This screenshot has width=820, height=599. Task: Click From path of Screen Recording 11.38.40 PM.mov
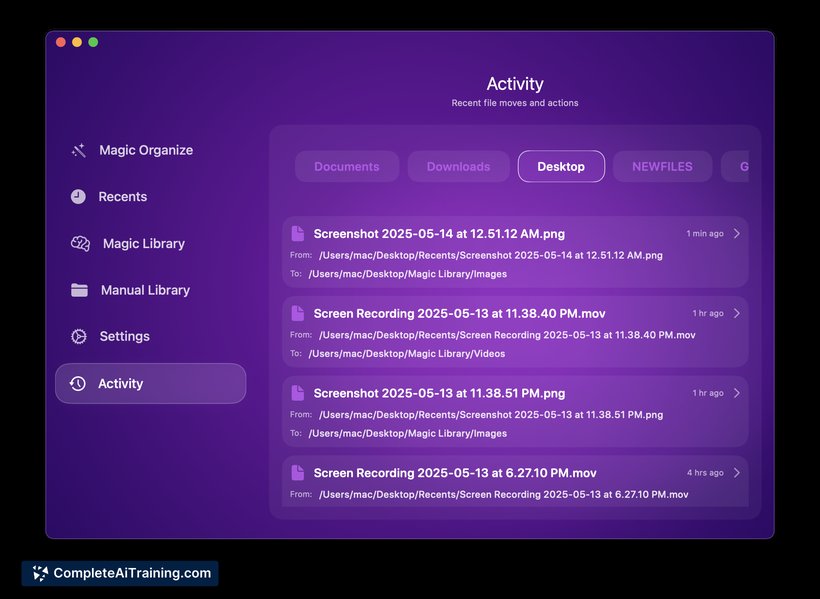tap(507, 335)
